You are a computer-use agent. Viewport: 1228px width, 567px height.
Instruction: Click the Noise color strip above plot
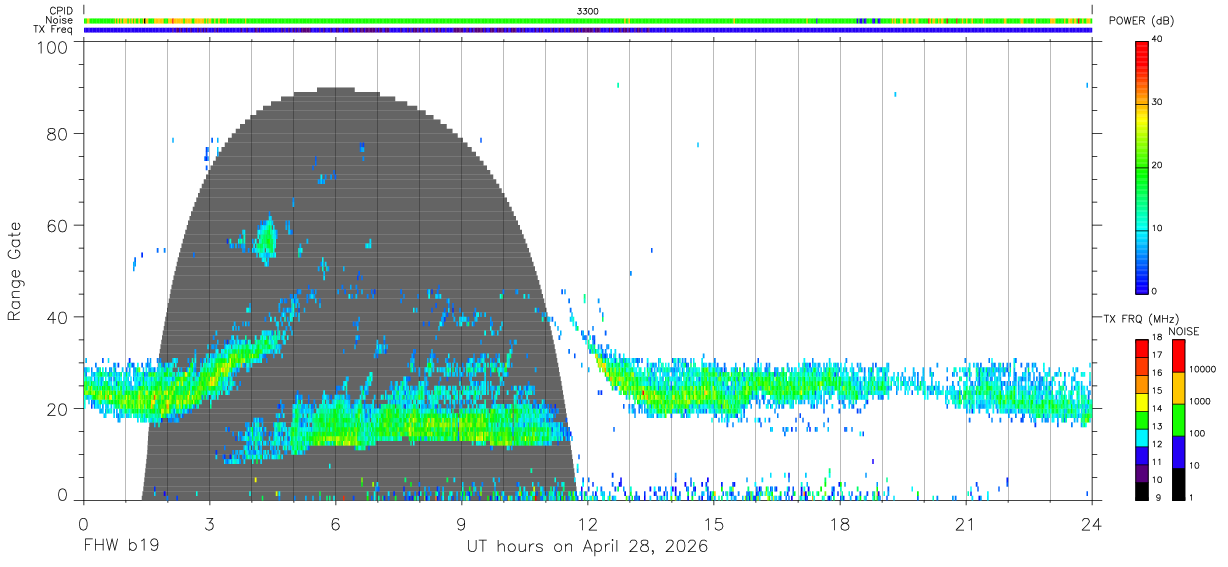(588, 20)
